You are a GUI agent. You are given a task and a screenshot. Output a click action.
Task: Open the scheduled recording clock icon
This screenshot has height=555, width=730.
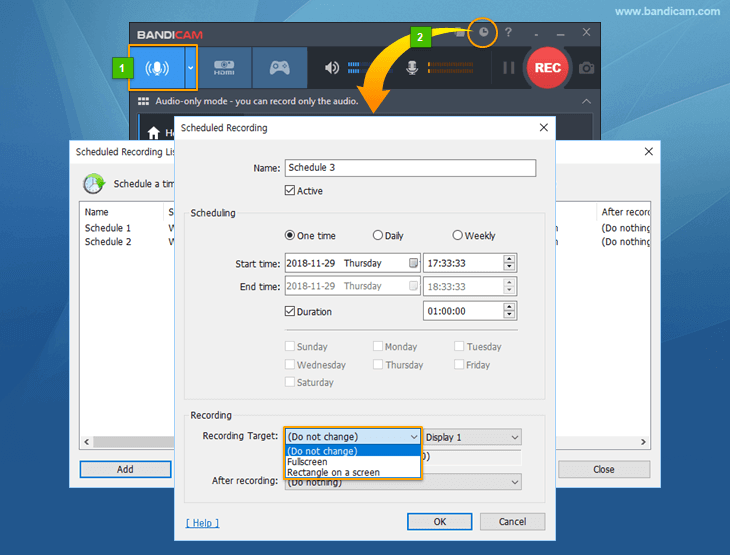(484, 32)
